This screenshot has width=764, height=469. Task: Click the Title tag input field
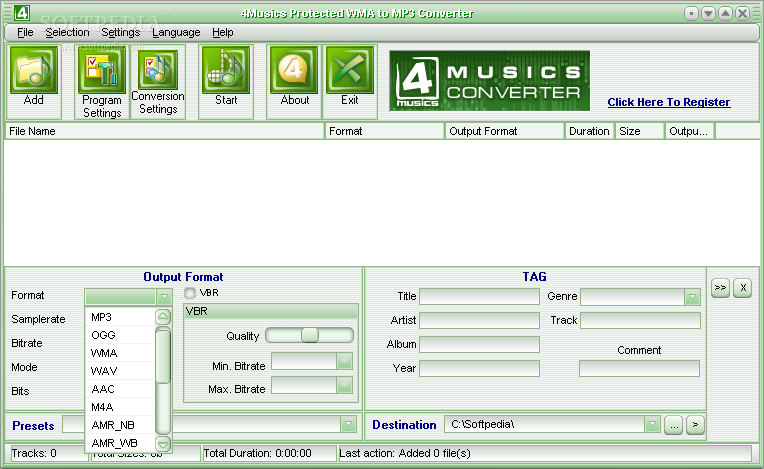coord(479,297)
